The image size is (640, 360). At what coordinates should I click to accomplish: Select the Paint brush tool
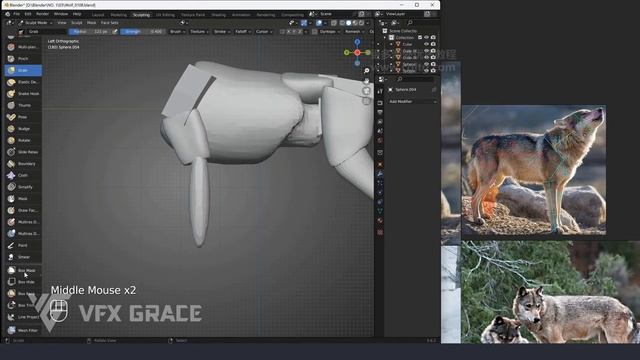(x=23, y=245)
